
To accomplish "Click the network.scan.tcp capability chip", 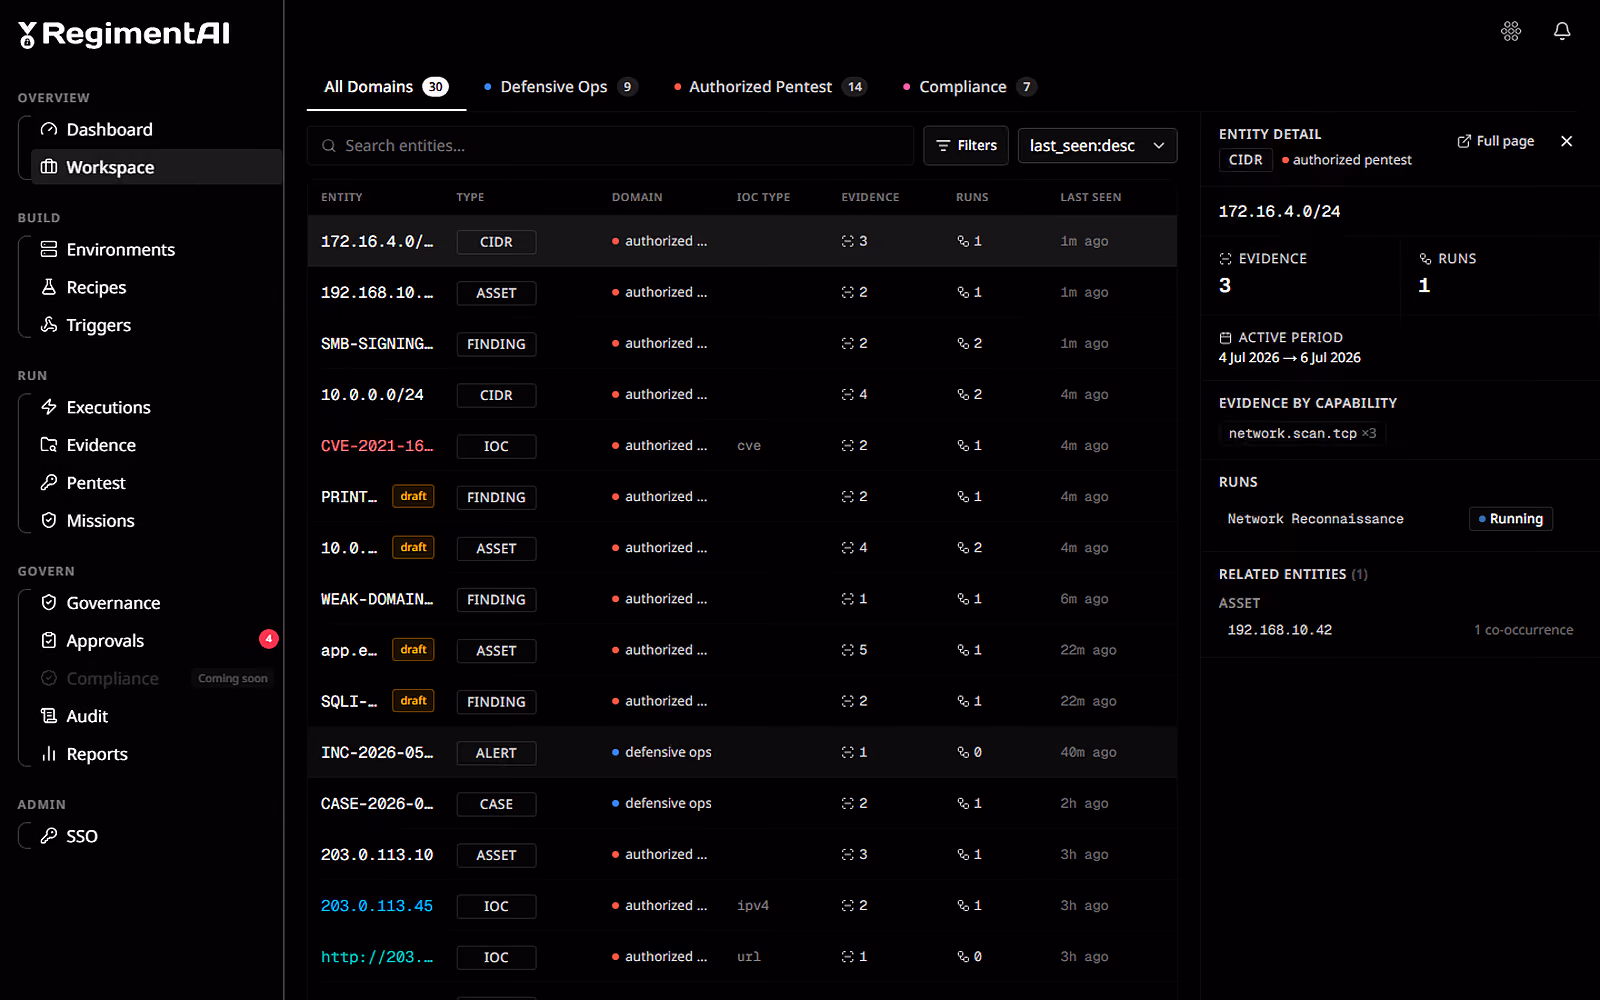I will click(x=1302, y=433).
